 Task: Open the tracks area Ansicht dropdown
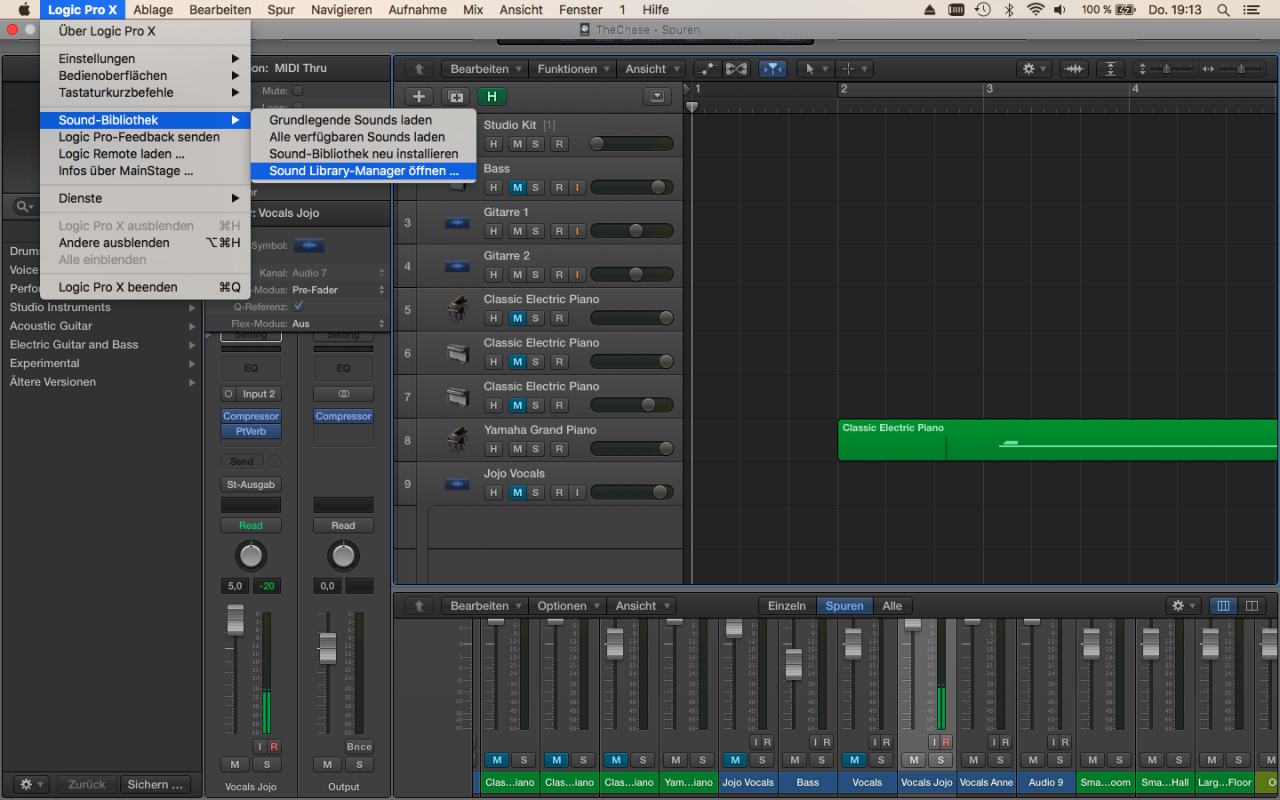point(651,69)
